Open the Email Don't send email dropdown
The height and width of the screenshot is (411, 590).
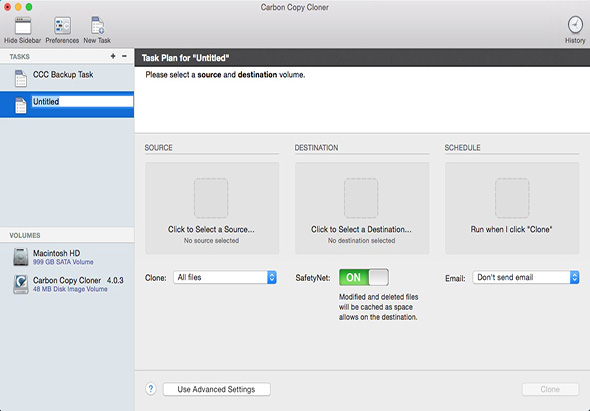click(526, 277)
